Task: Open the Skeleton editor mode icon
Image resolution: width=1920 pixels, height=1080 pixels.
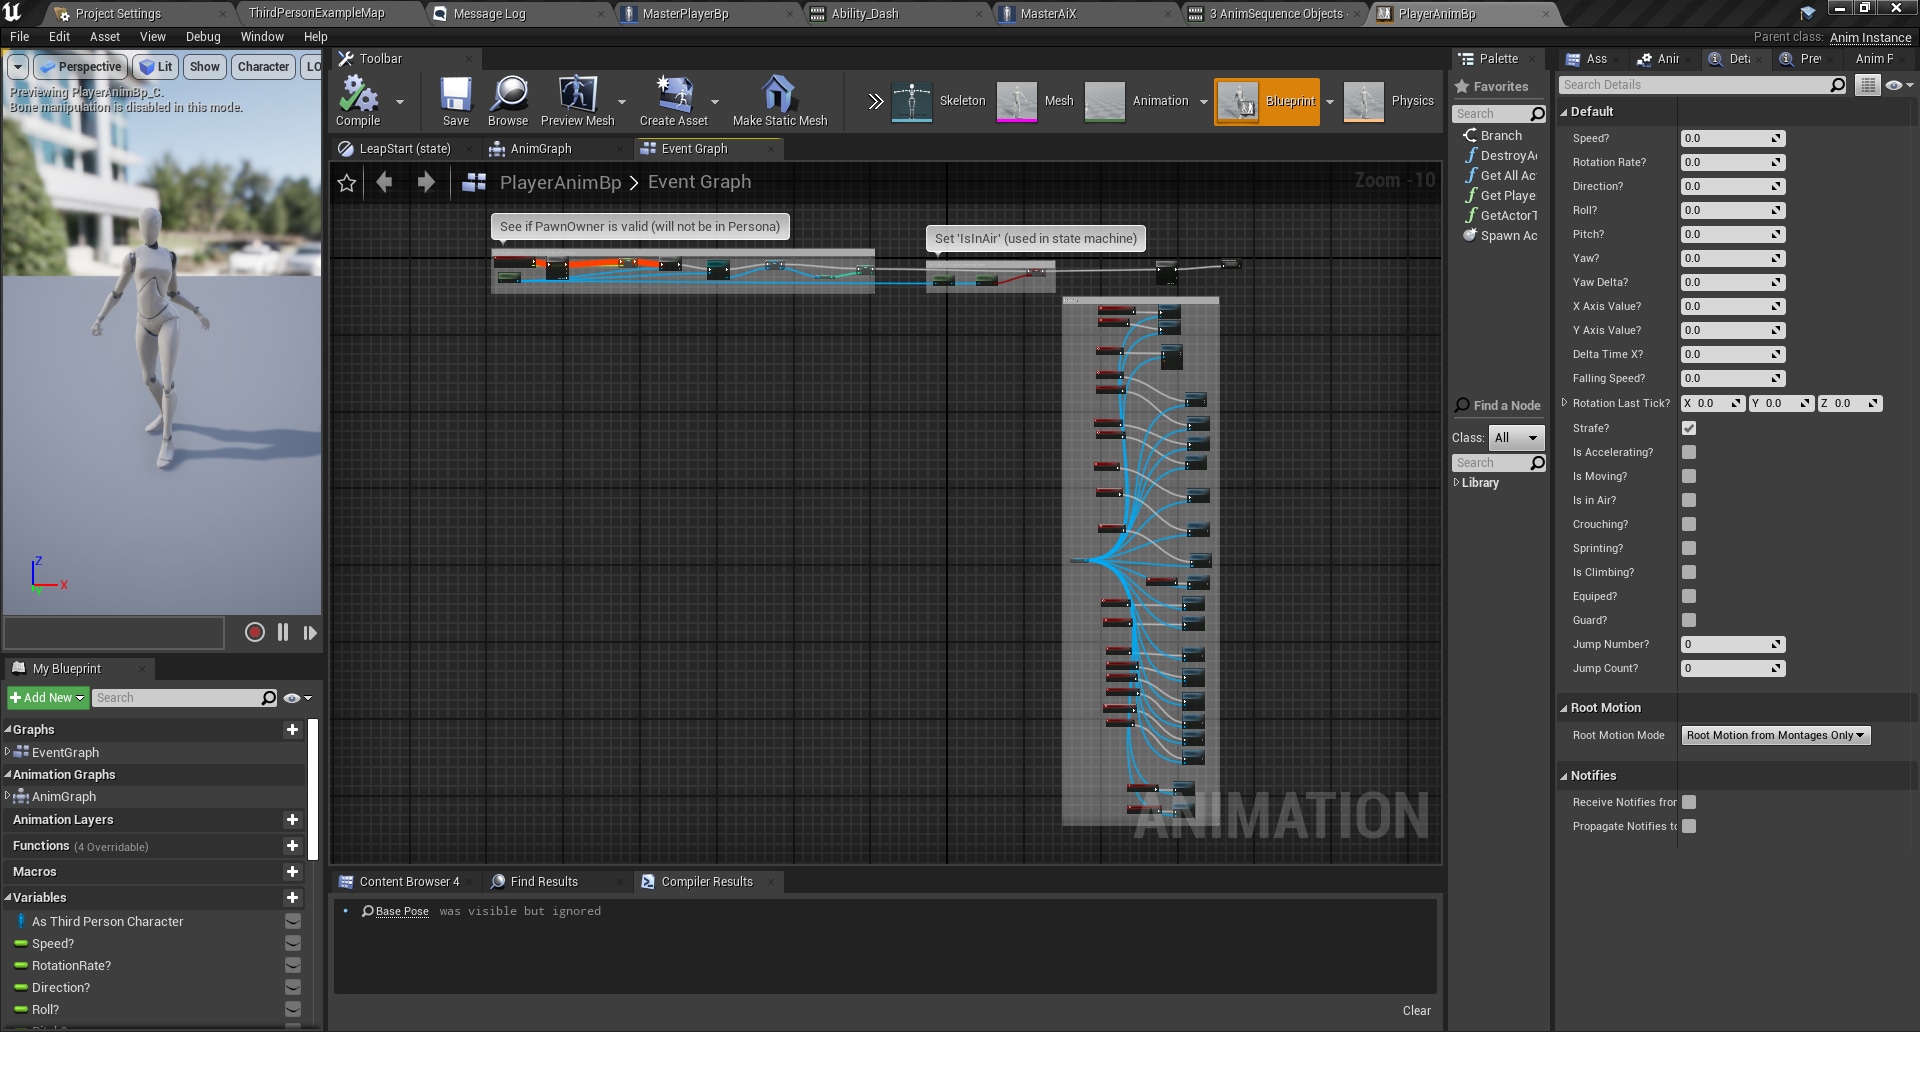Action: coord(912,101)
